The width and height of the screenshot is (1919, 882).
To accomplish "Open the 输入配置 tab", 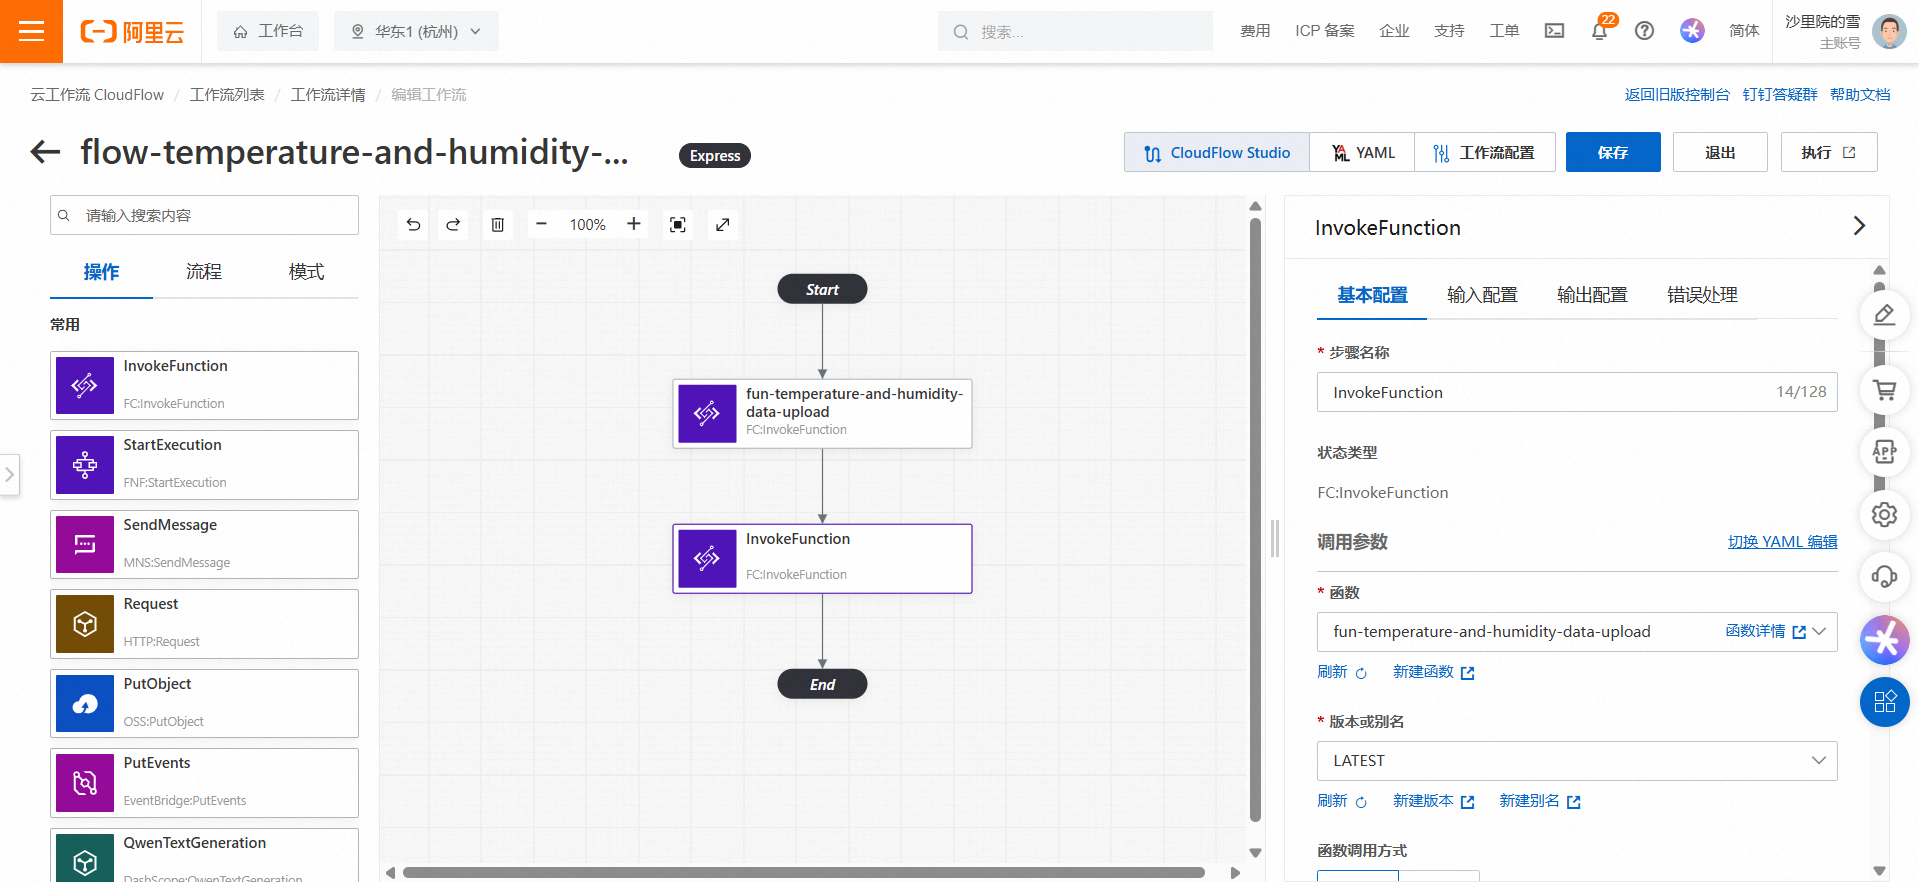I will [x=1482, y=295].
